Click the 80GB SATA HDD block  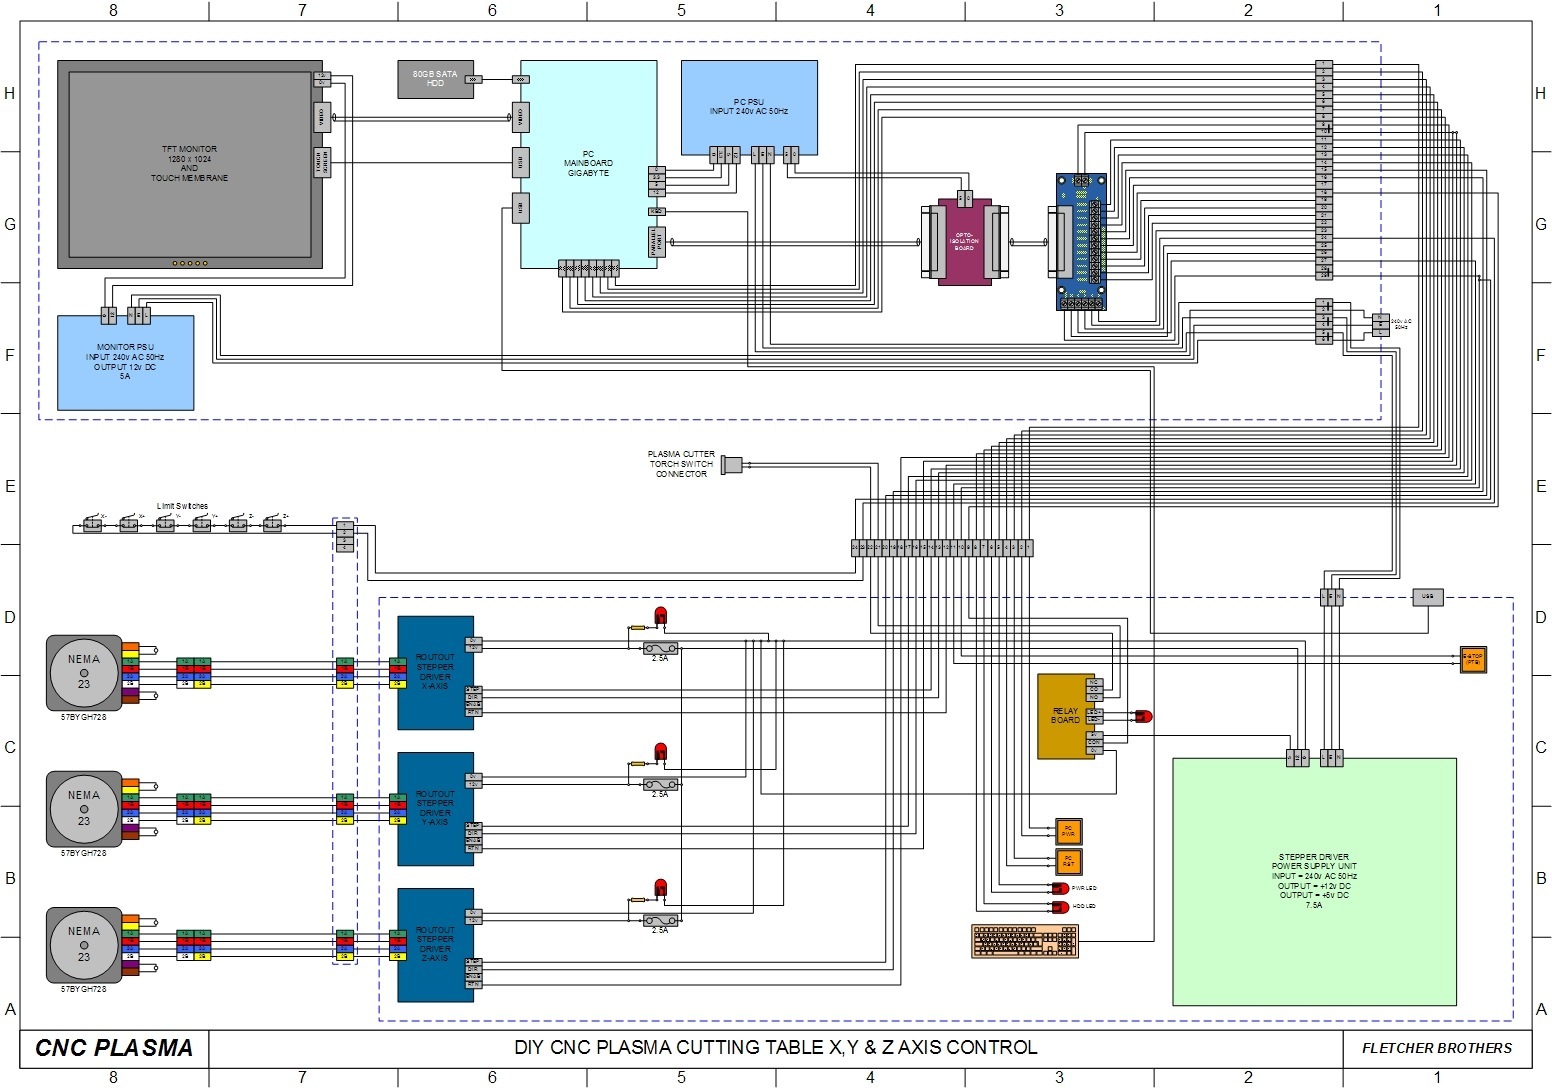[x=435, y=79]
